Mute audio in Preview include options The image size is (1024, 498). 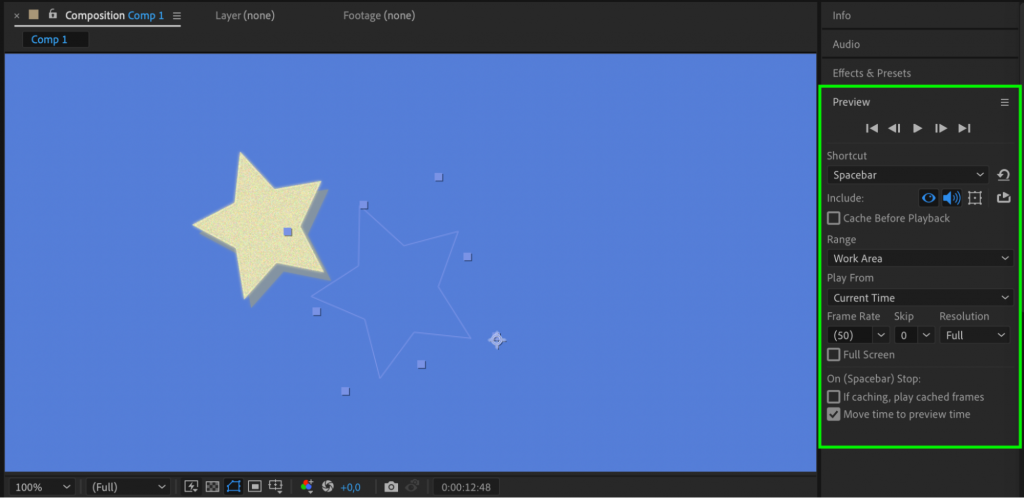951,198
